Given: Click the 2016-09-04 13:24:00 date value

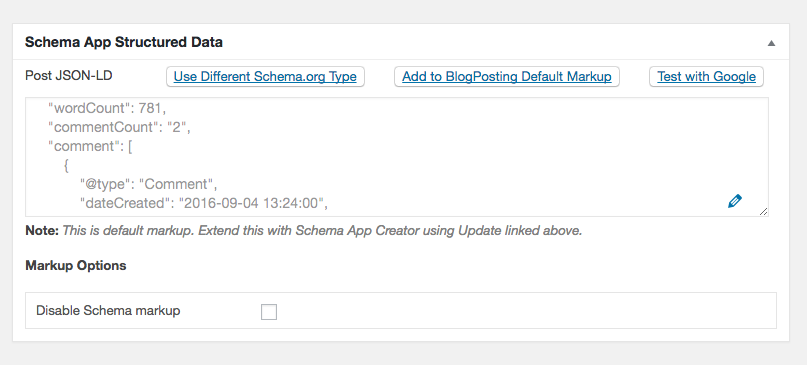Looking at the screenshot, I should pyautogui.click(x=251, y=203).
